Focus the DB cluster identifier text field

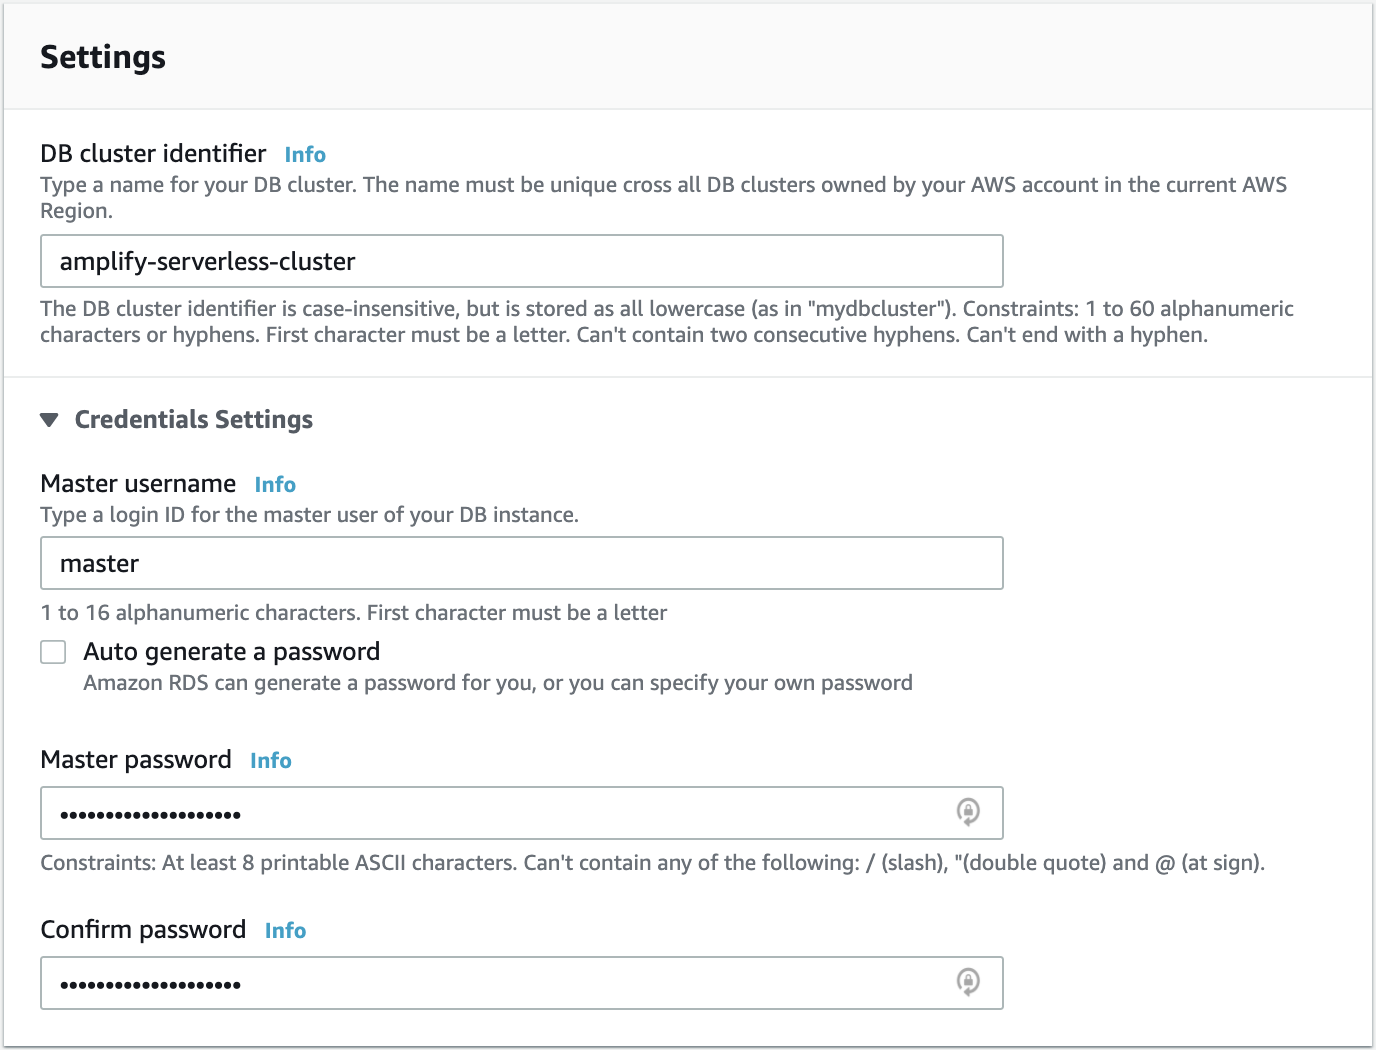(522, 261)
